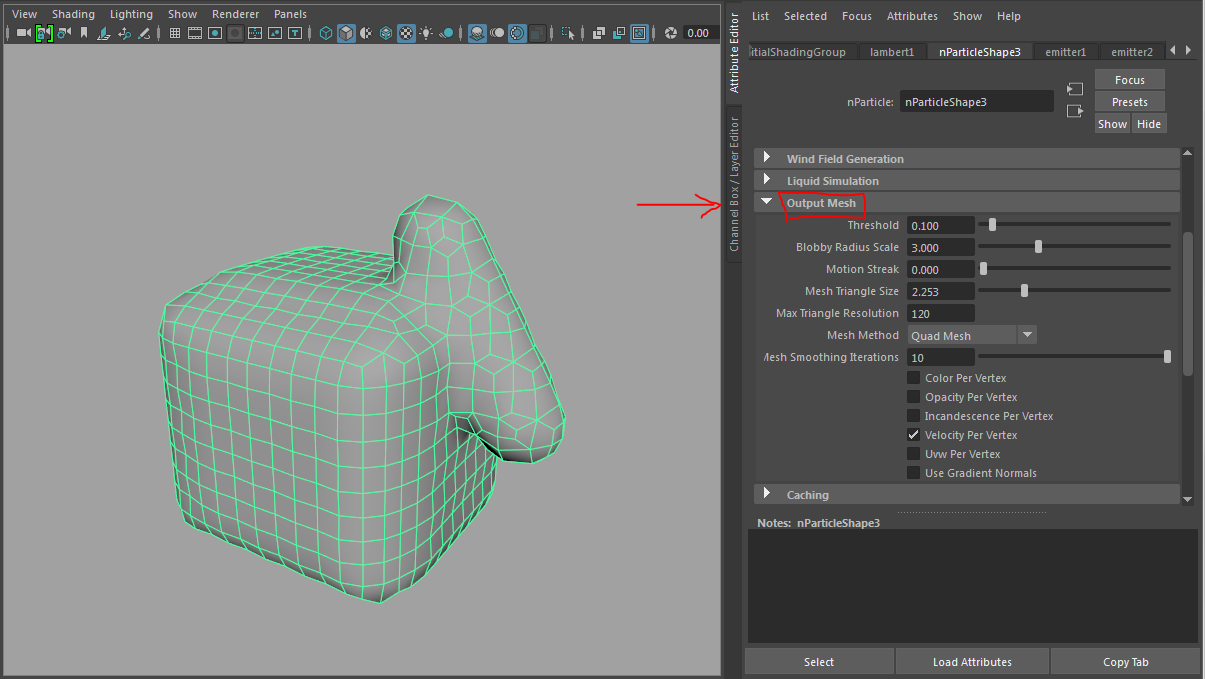Open Presets for nParticleShape3

[x=1129, y=101]
